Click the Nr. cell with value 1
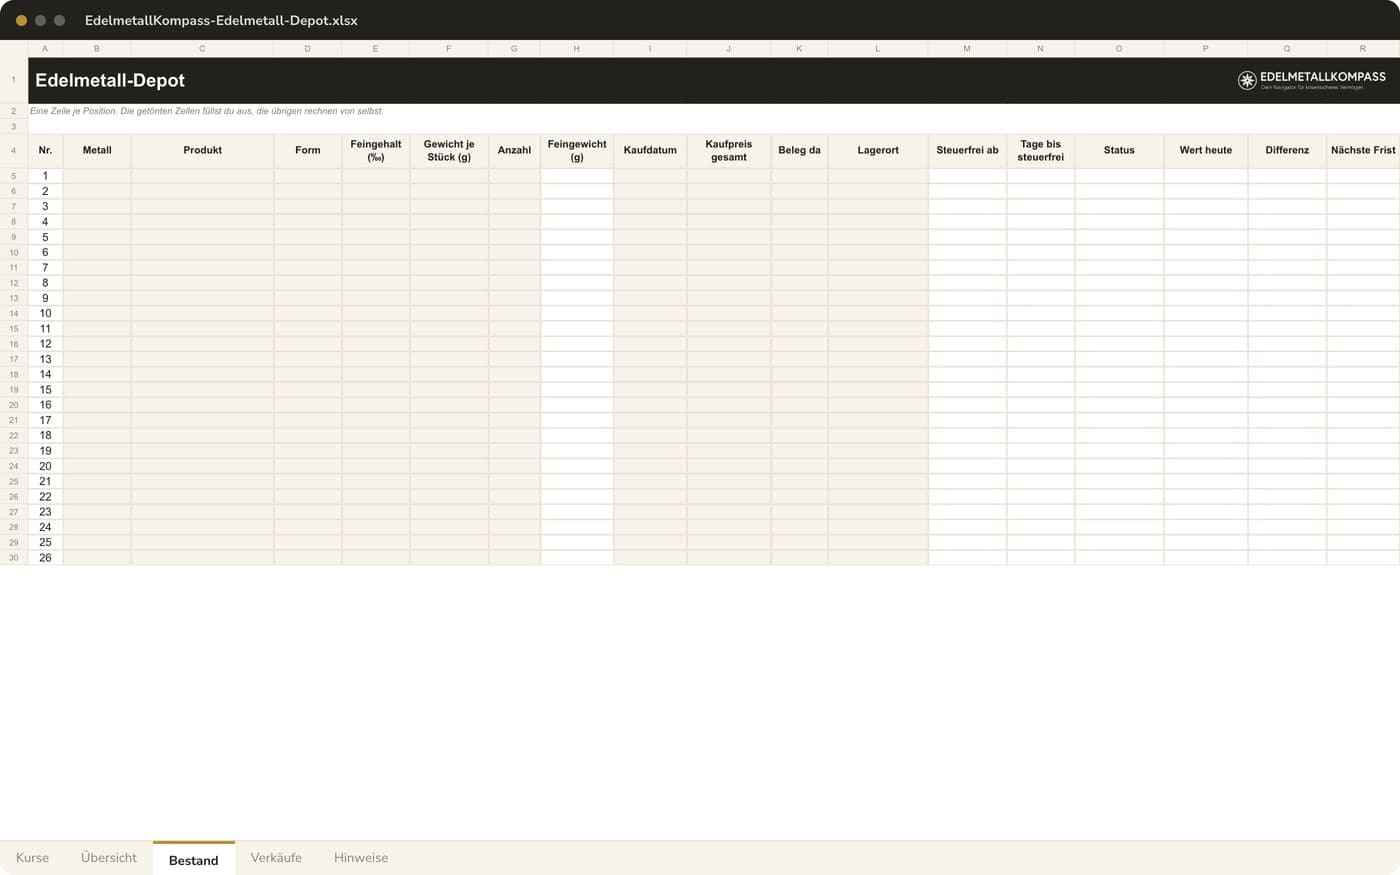 point(45,176)
